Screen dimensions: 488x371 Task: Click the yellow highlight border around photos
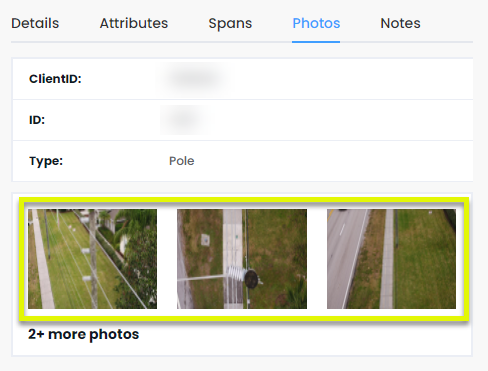[244, 200]
